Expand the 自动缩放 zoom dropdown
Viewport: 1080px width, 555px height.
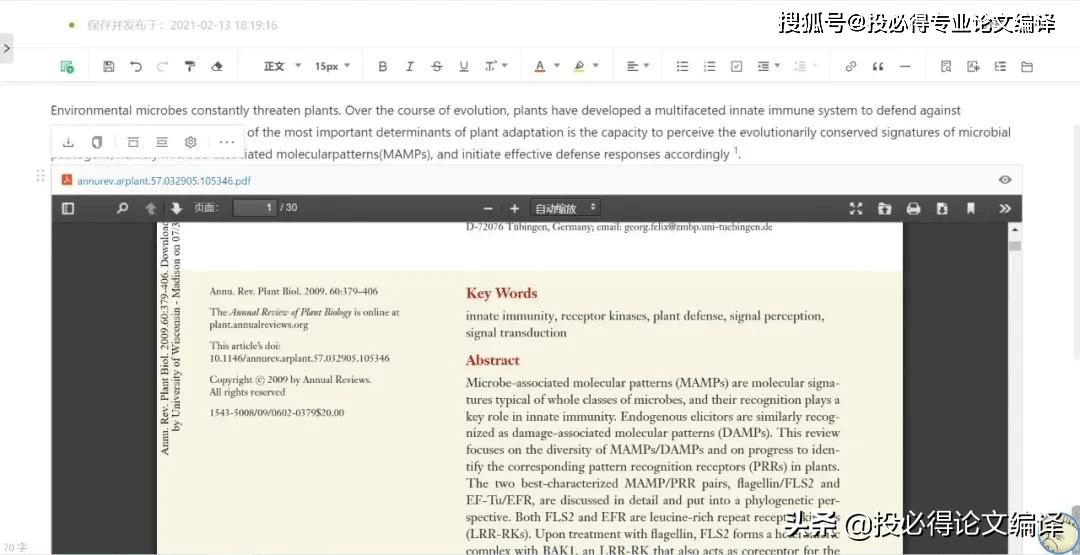[565, 208]
